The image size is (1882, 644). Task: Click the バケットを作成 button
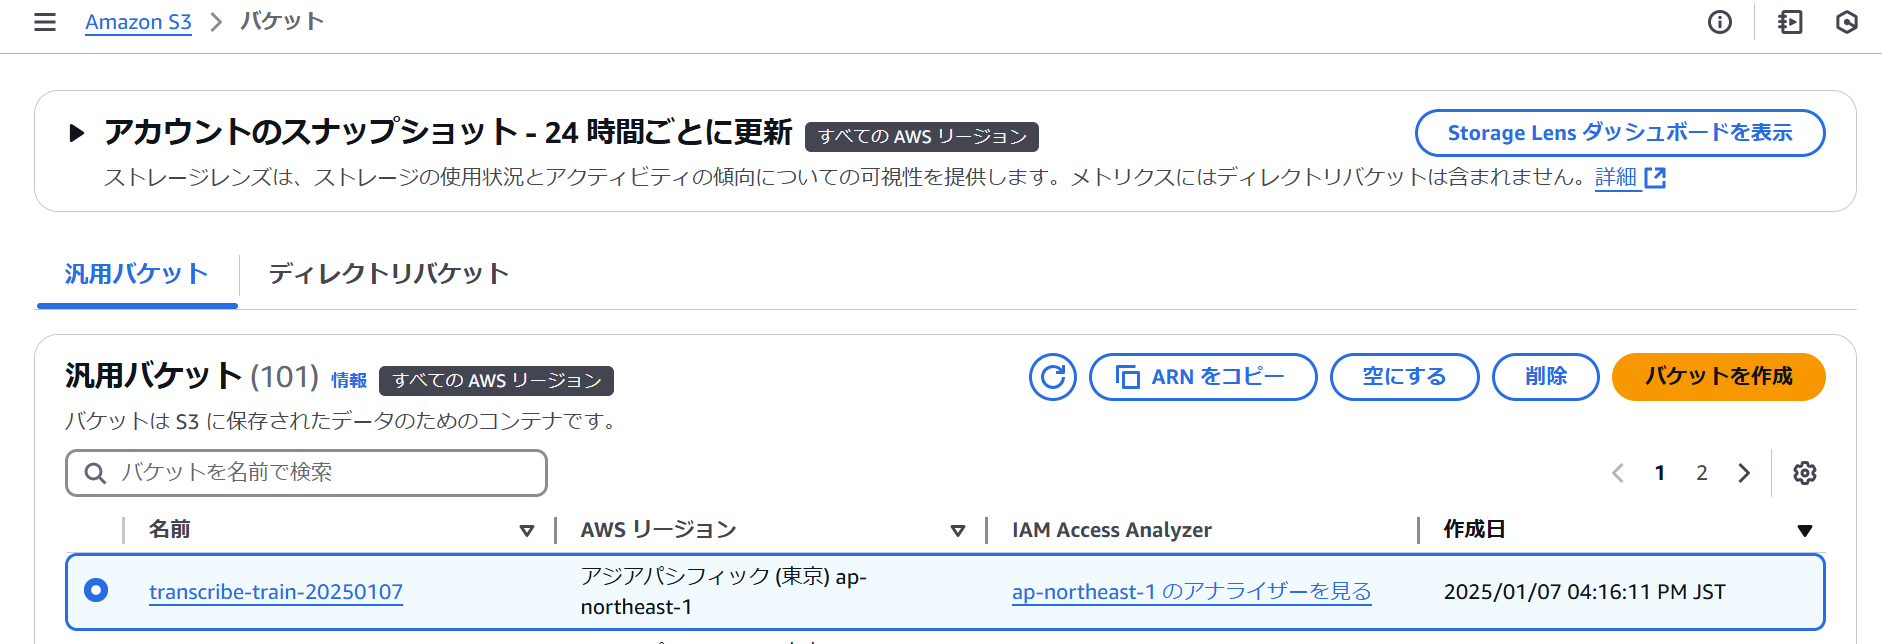pyautogui.click(x=1718, y=377)
